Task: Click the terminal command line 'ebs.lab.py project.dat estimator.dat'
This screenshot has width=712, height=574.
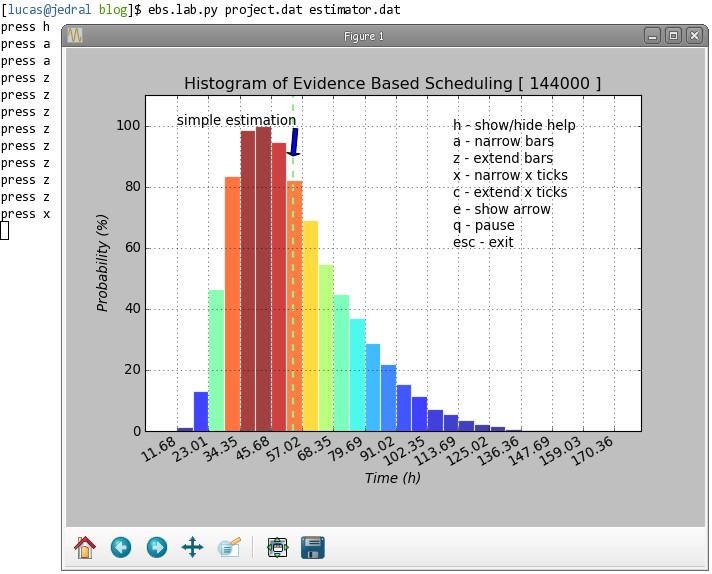Action: pos(274,10)
